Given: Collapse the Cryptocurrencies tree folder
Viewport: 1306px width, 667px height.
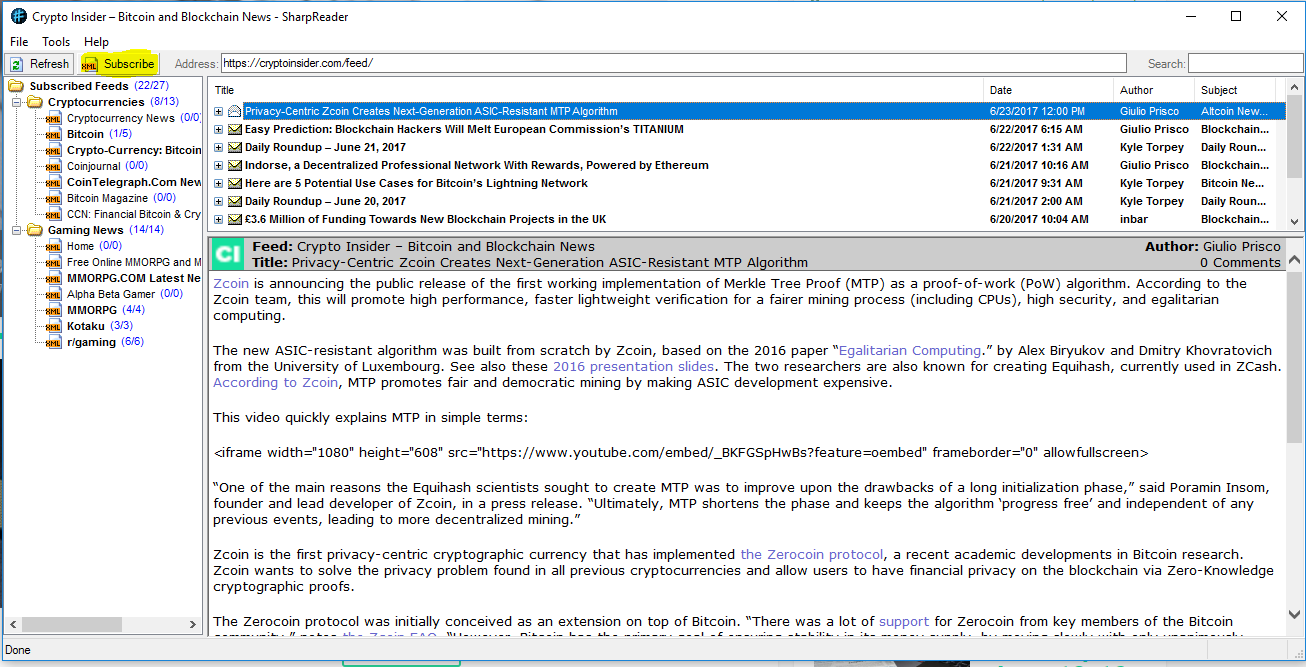Looking at the screenshot, I should (17, 102).
